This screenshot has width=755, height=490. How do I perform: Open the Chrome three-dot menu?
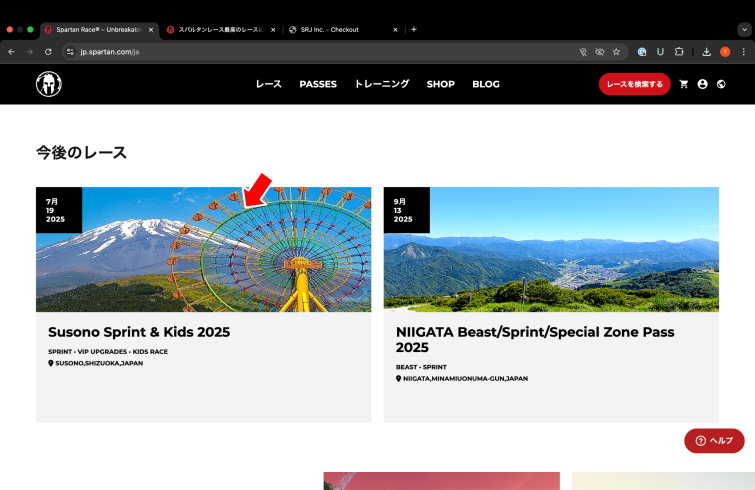pyautogui.click(x=743, y=52)
